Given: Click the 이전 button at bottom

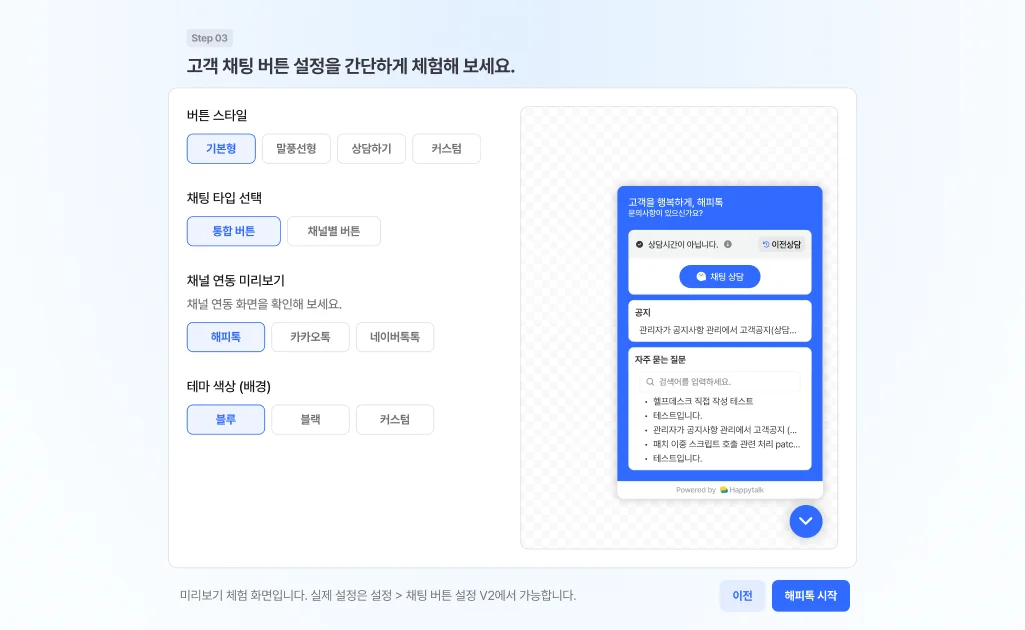Looking at the screenshot, I should coord(742,595).
